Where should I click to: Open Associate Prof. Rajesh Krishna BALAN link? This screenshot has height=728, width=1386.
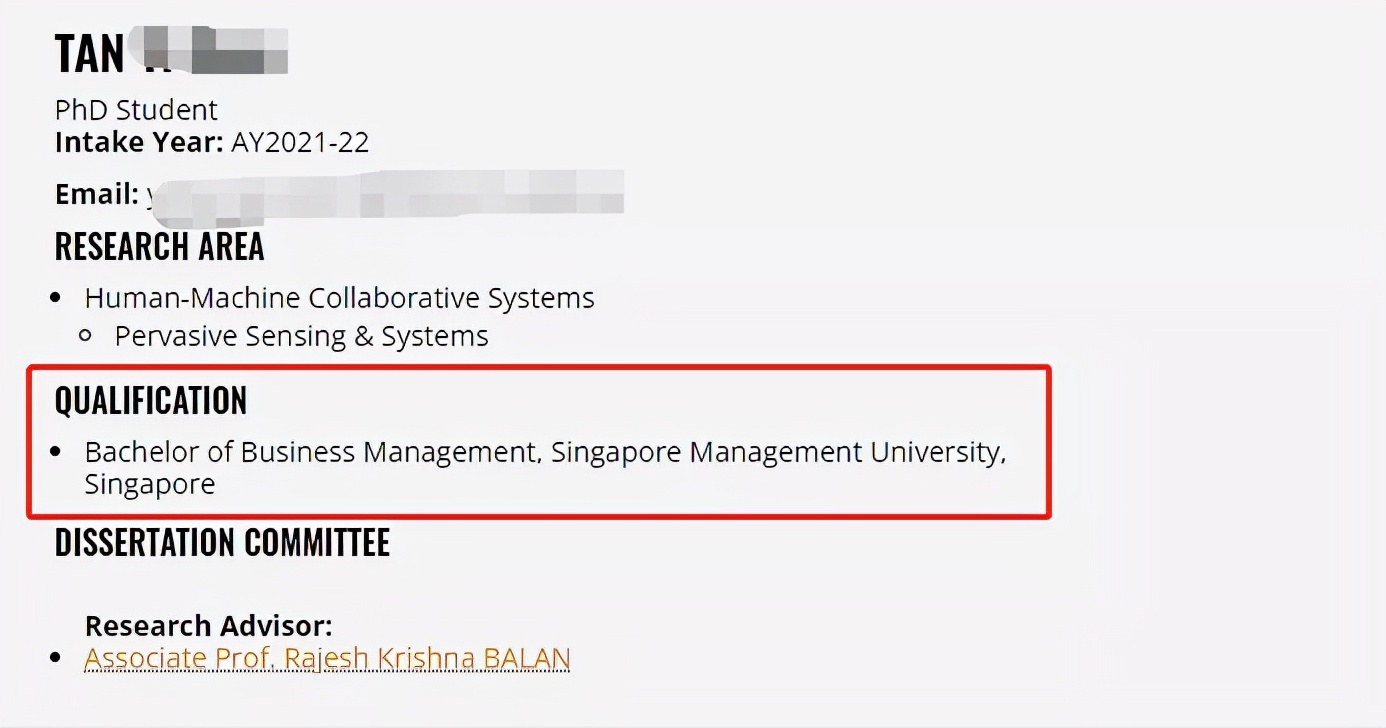tap(327, 659)
